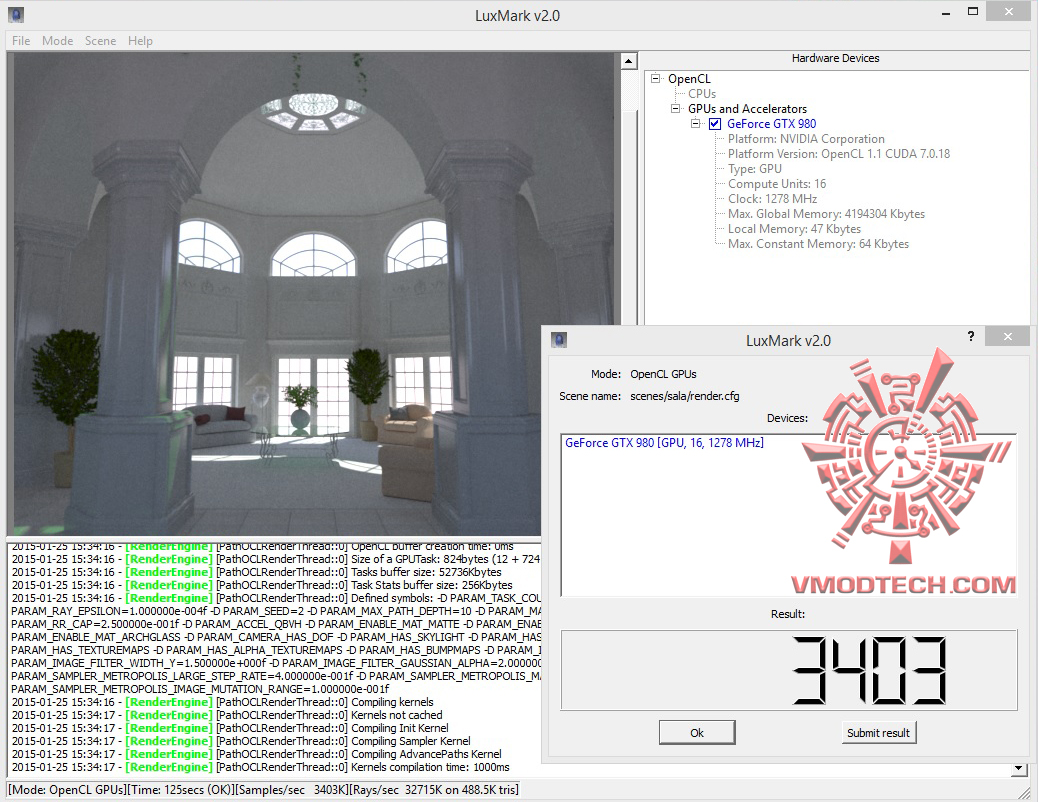Click the LuxMark icon in result dialog title bar

559,340
